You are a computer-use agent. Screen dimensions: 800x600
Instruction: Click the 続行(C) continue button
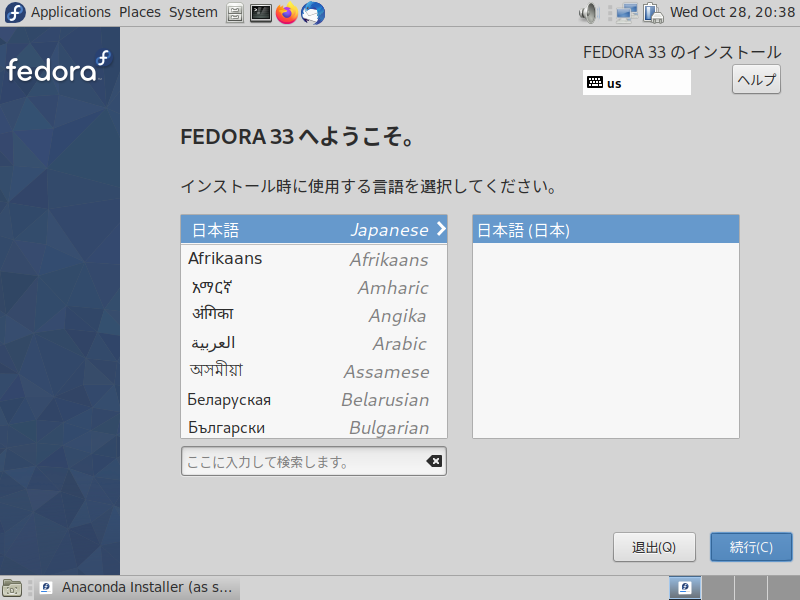coord(751,547)
